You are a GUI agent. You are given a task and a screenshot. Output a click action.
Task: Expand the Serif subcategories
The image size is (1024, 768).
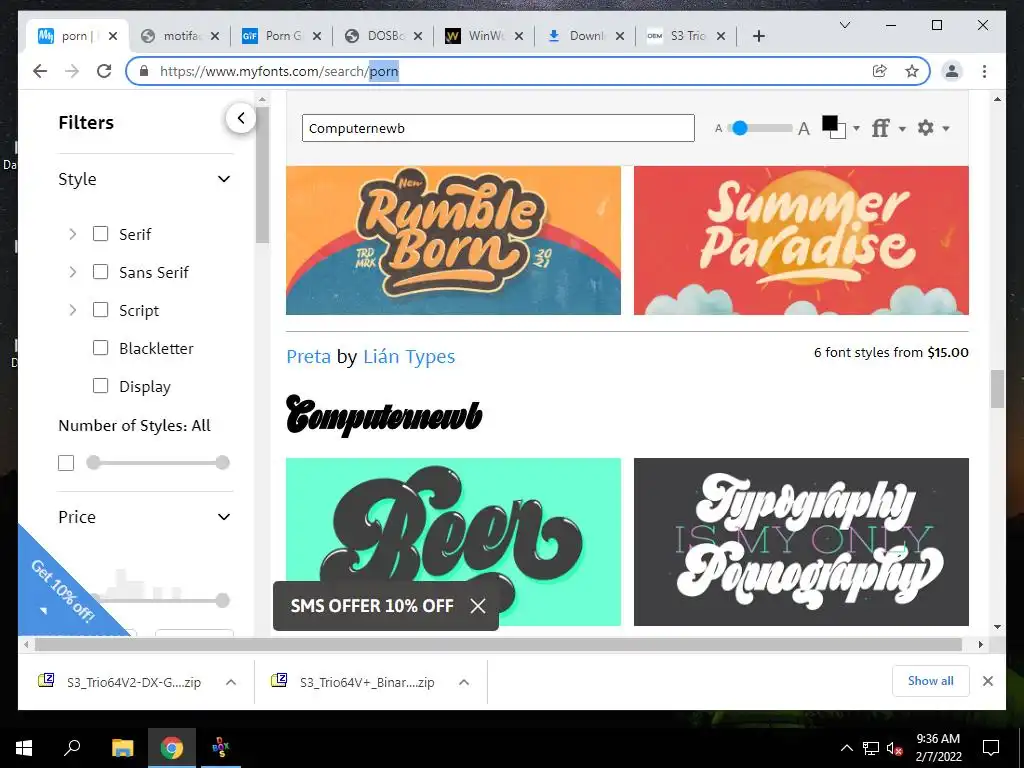pos(72,234)
